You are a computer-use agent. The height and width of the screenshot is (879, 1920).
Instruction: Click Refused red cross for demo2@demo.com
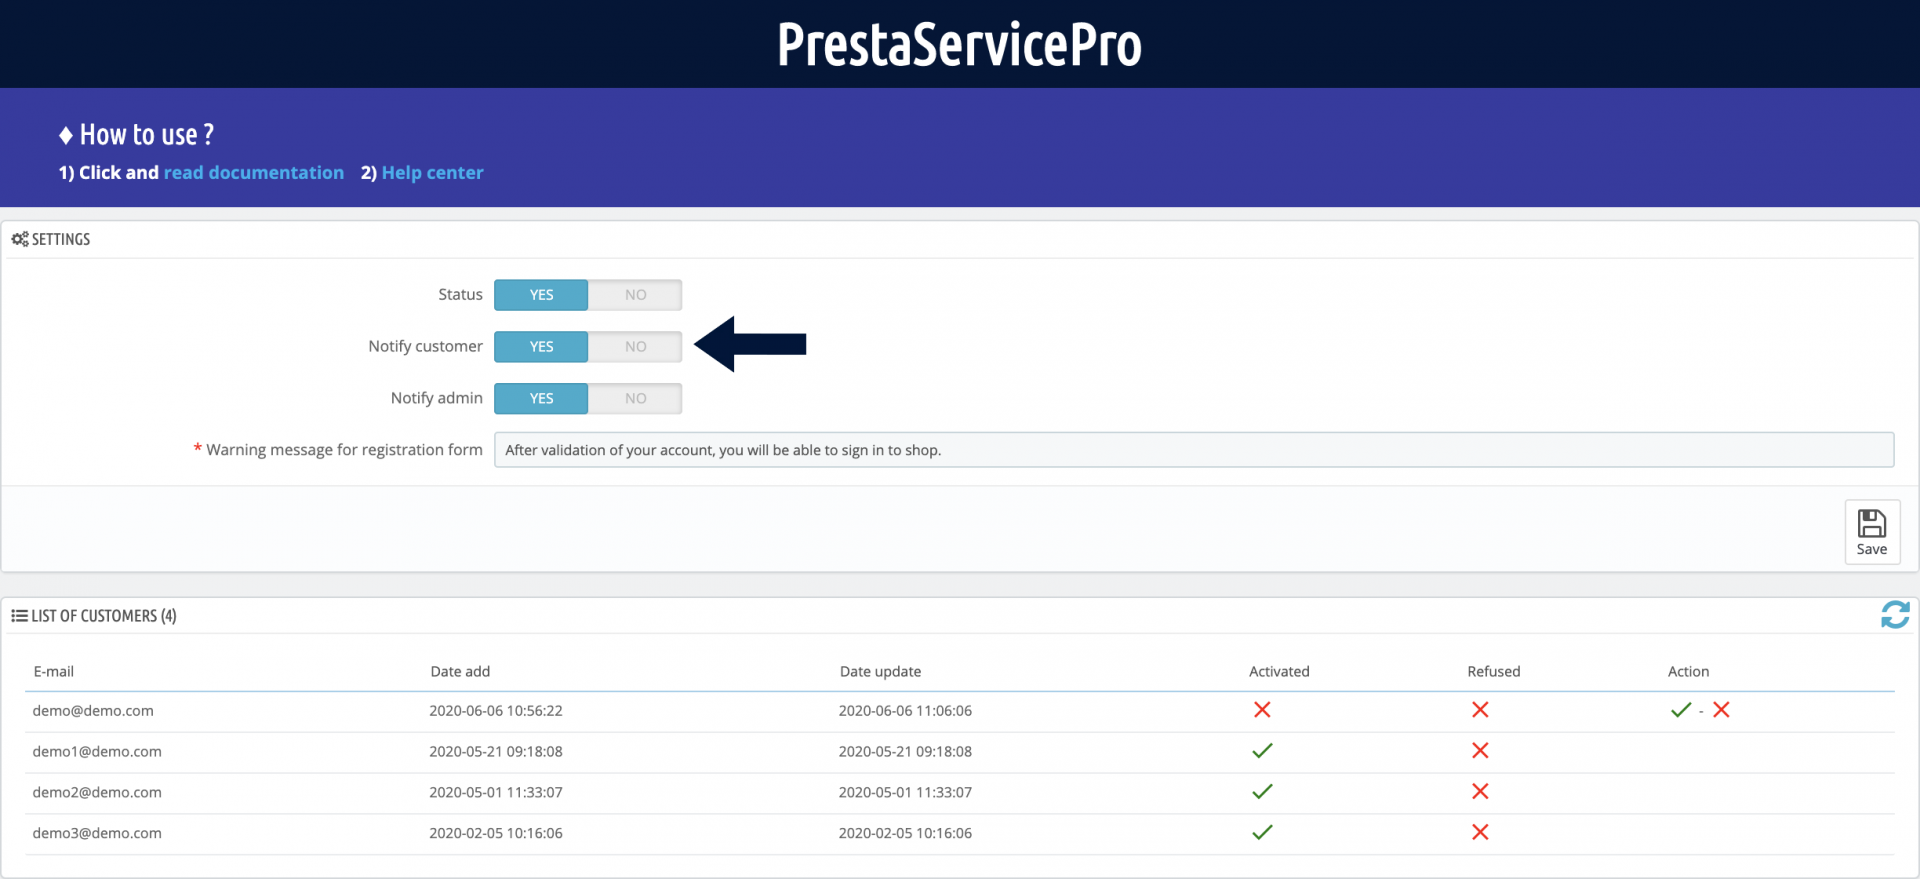tap(1480, 792)
